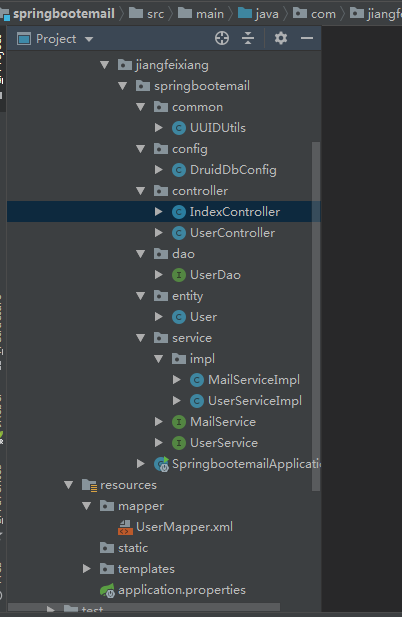Click the Collapse All icon in Project toolbar
402x617 pixels.
248,38
